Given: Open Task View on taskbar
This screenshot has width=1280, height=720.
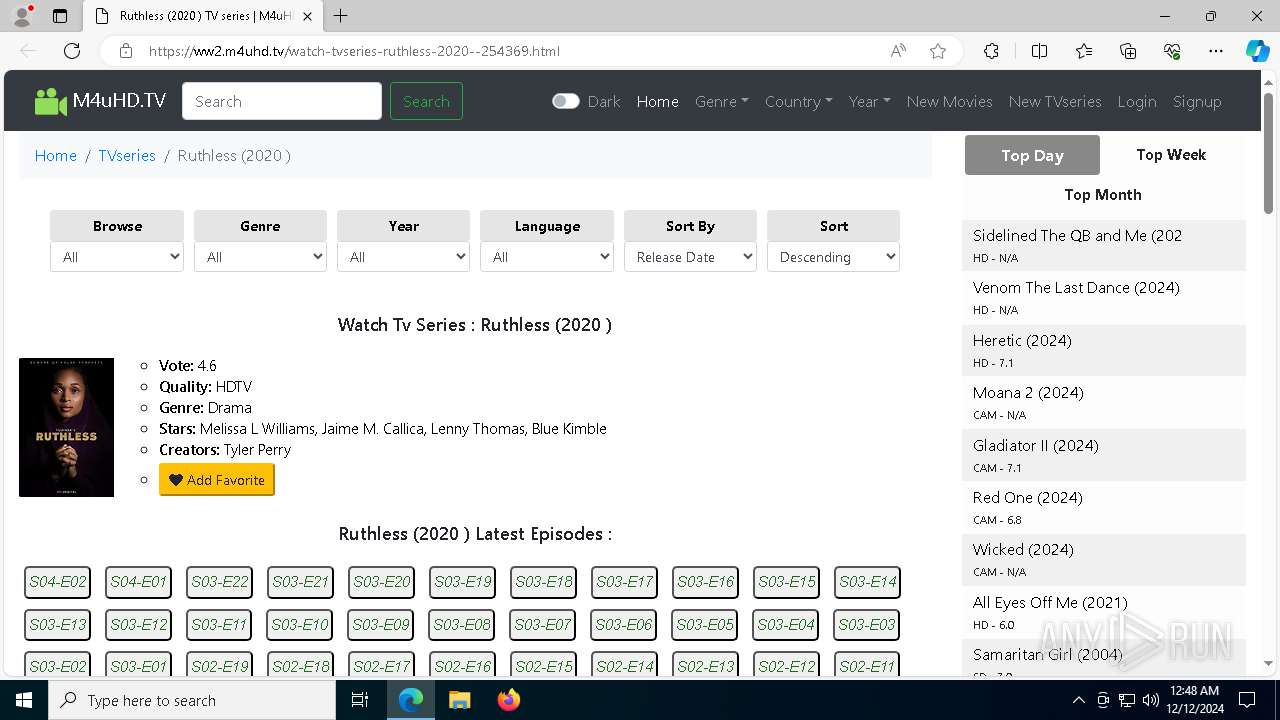Looking at the screenshot, I should click(x=360, y=700).
